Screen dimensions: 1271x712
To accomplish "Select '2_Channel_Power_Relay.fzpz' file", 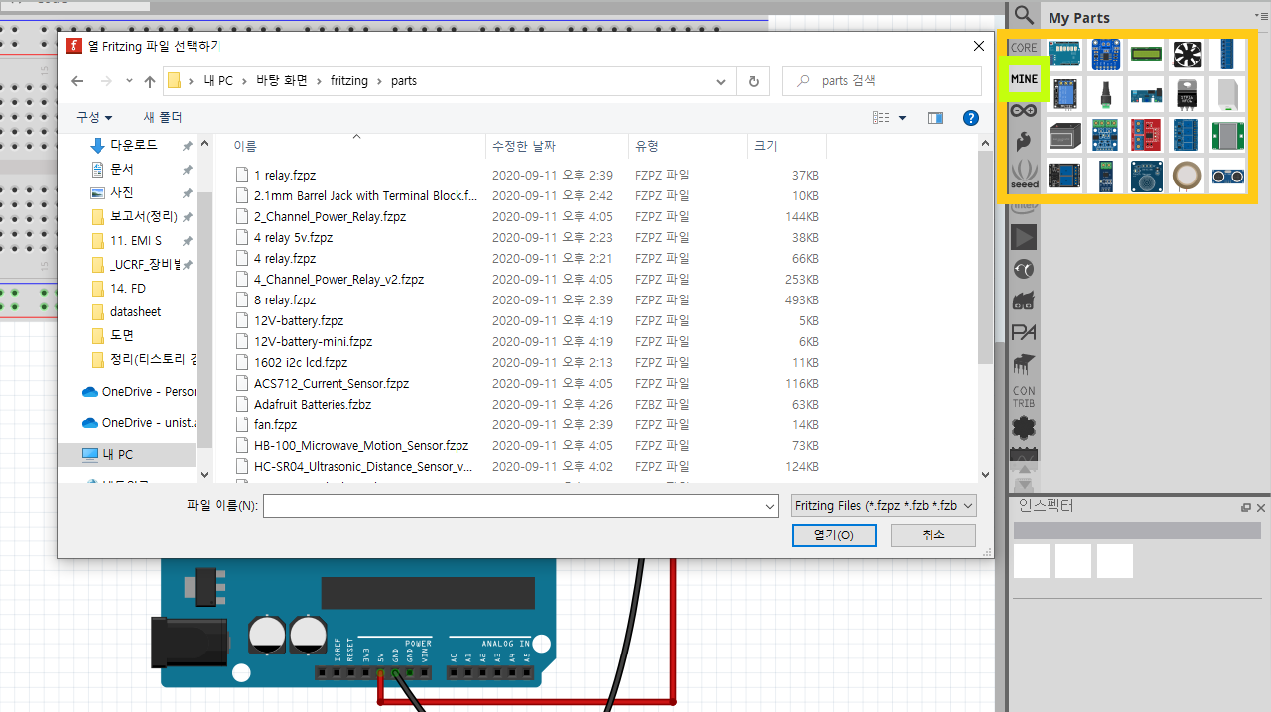I will (330, 216).
